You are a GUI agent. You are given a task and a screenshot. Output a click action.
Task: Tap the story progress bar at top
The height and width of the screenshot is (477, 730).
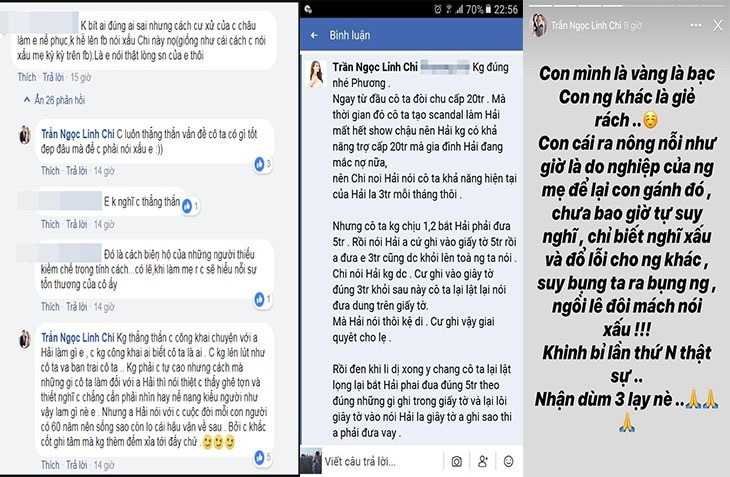[627, 5]
